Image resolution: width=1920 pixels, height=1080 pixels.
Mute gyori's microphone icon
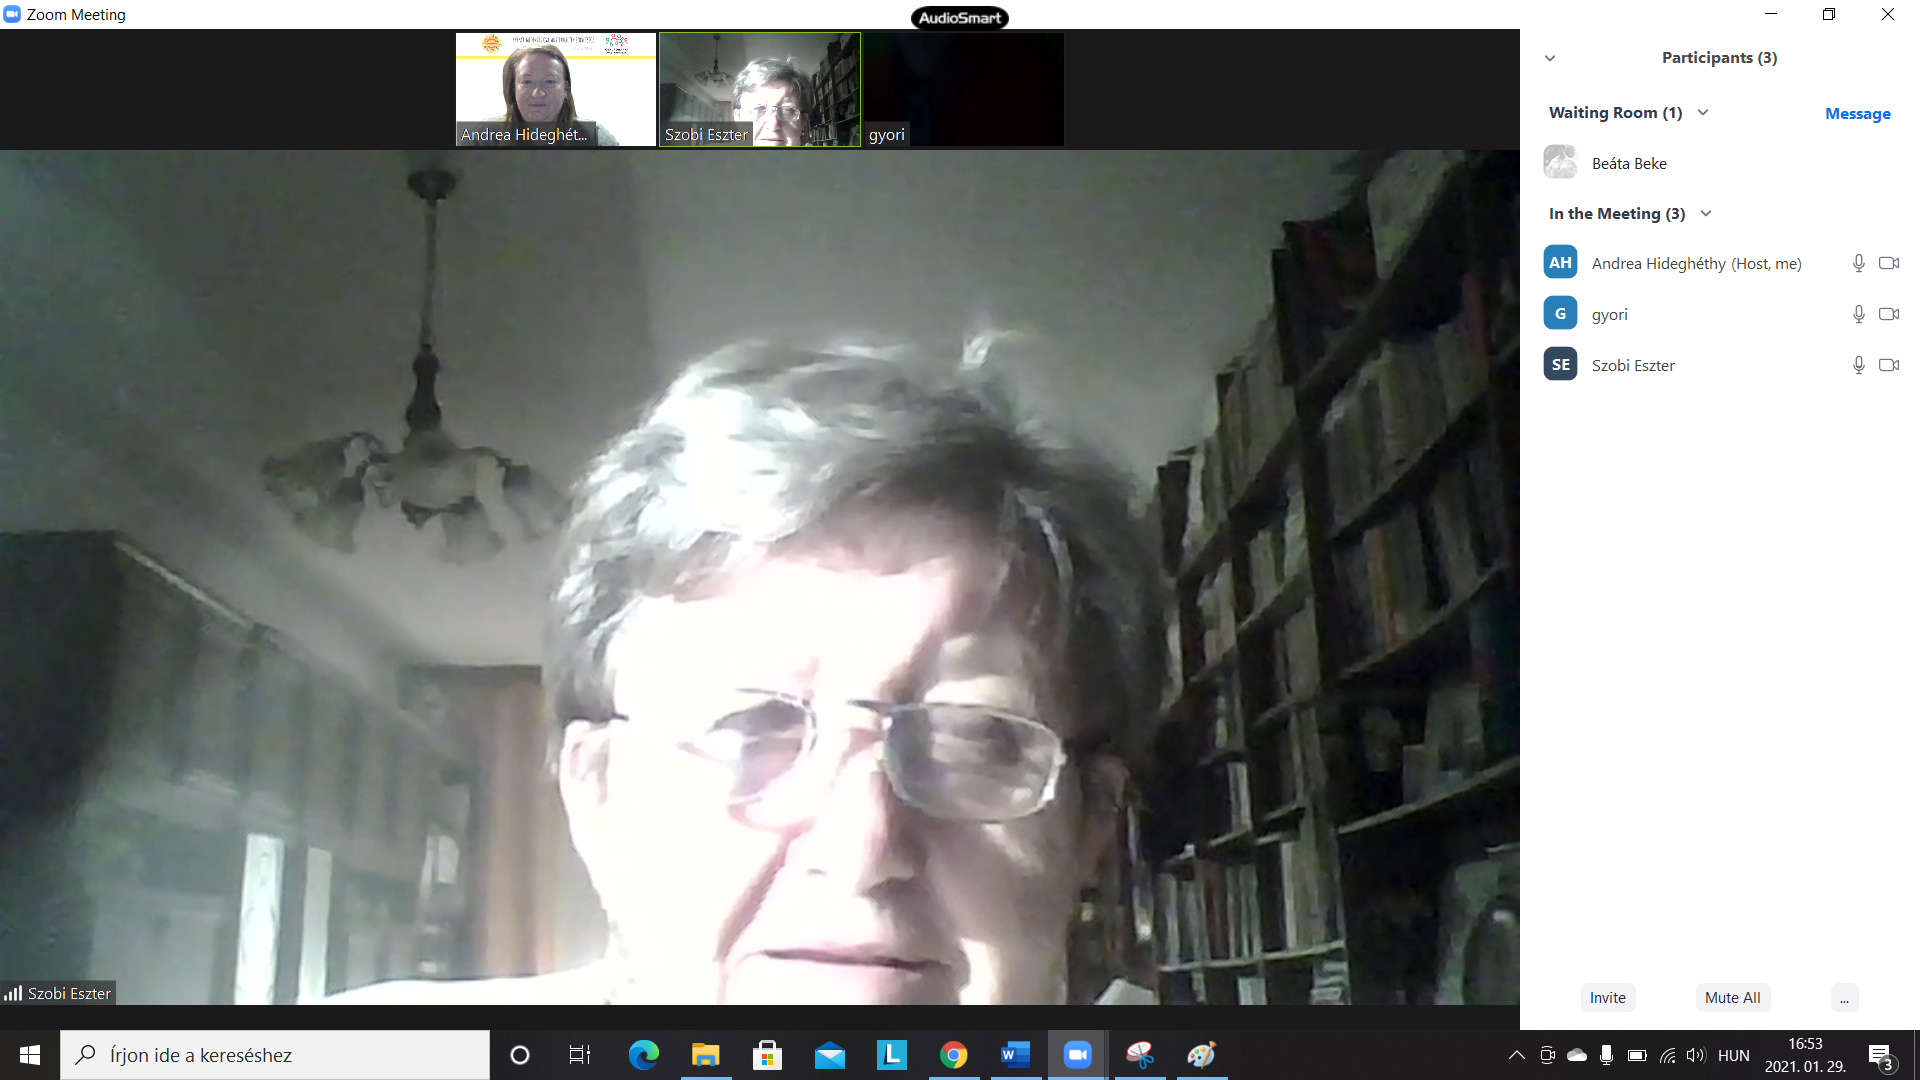tap(1858, 314)
